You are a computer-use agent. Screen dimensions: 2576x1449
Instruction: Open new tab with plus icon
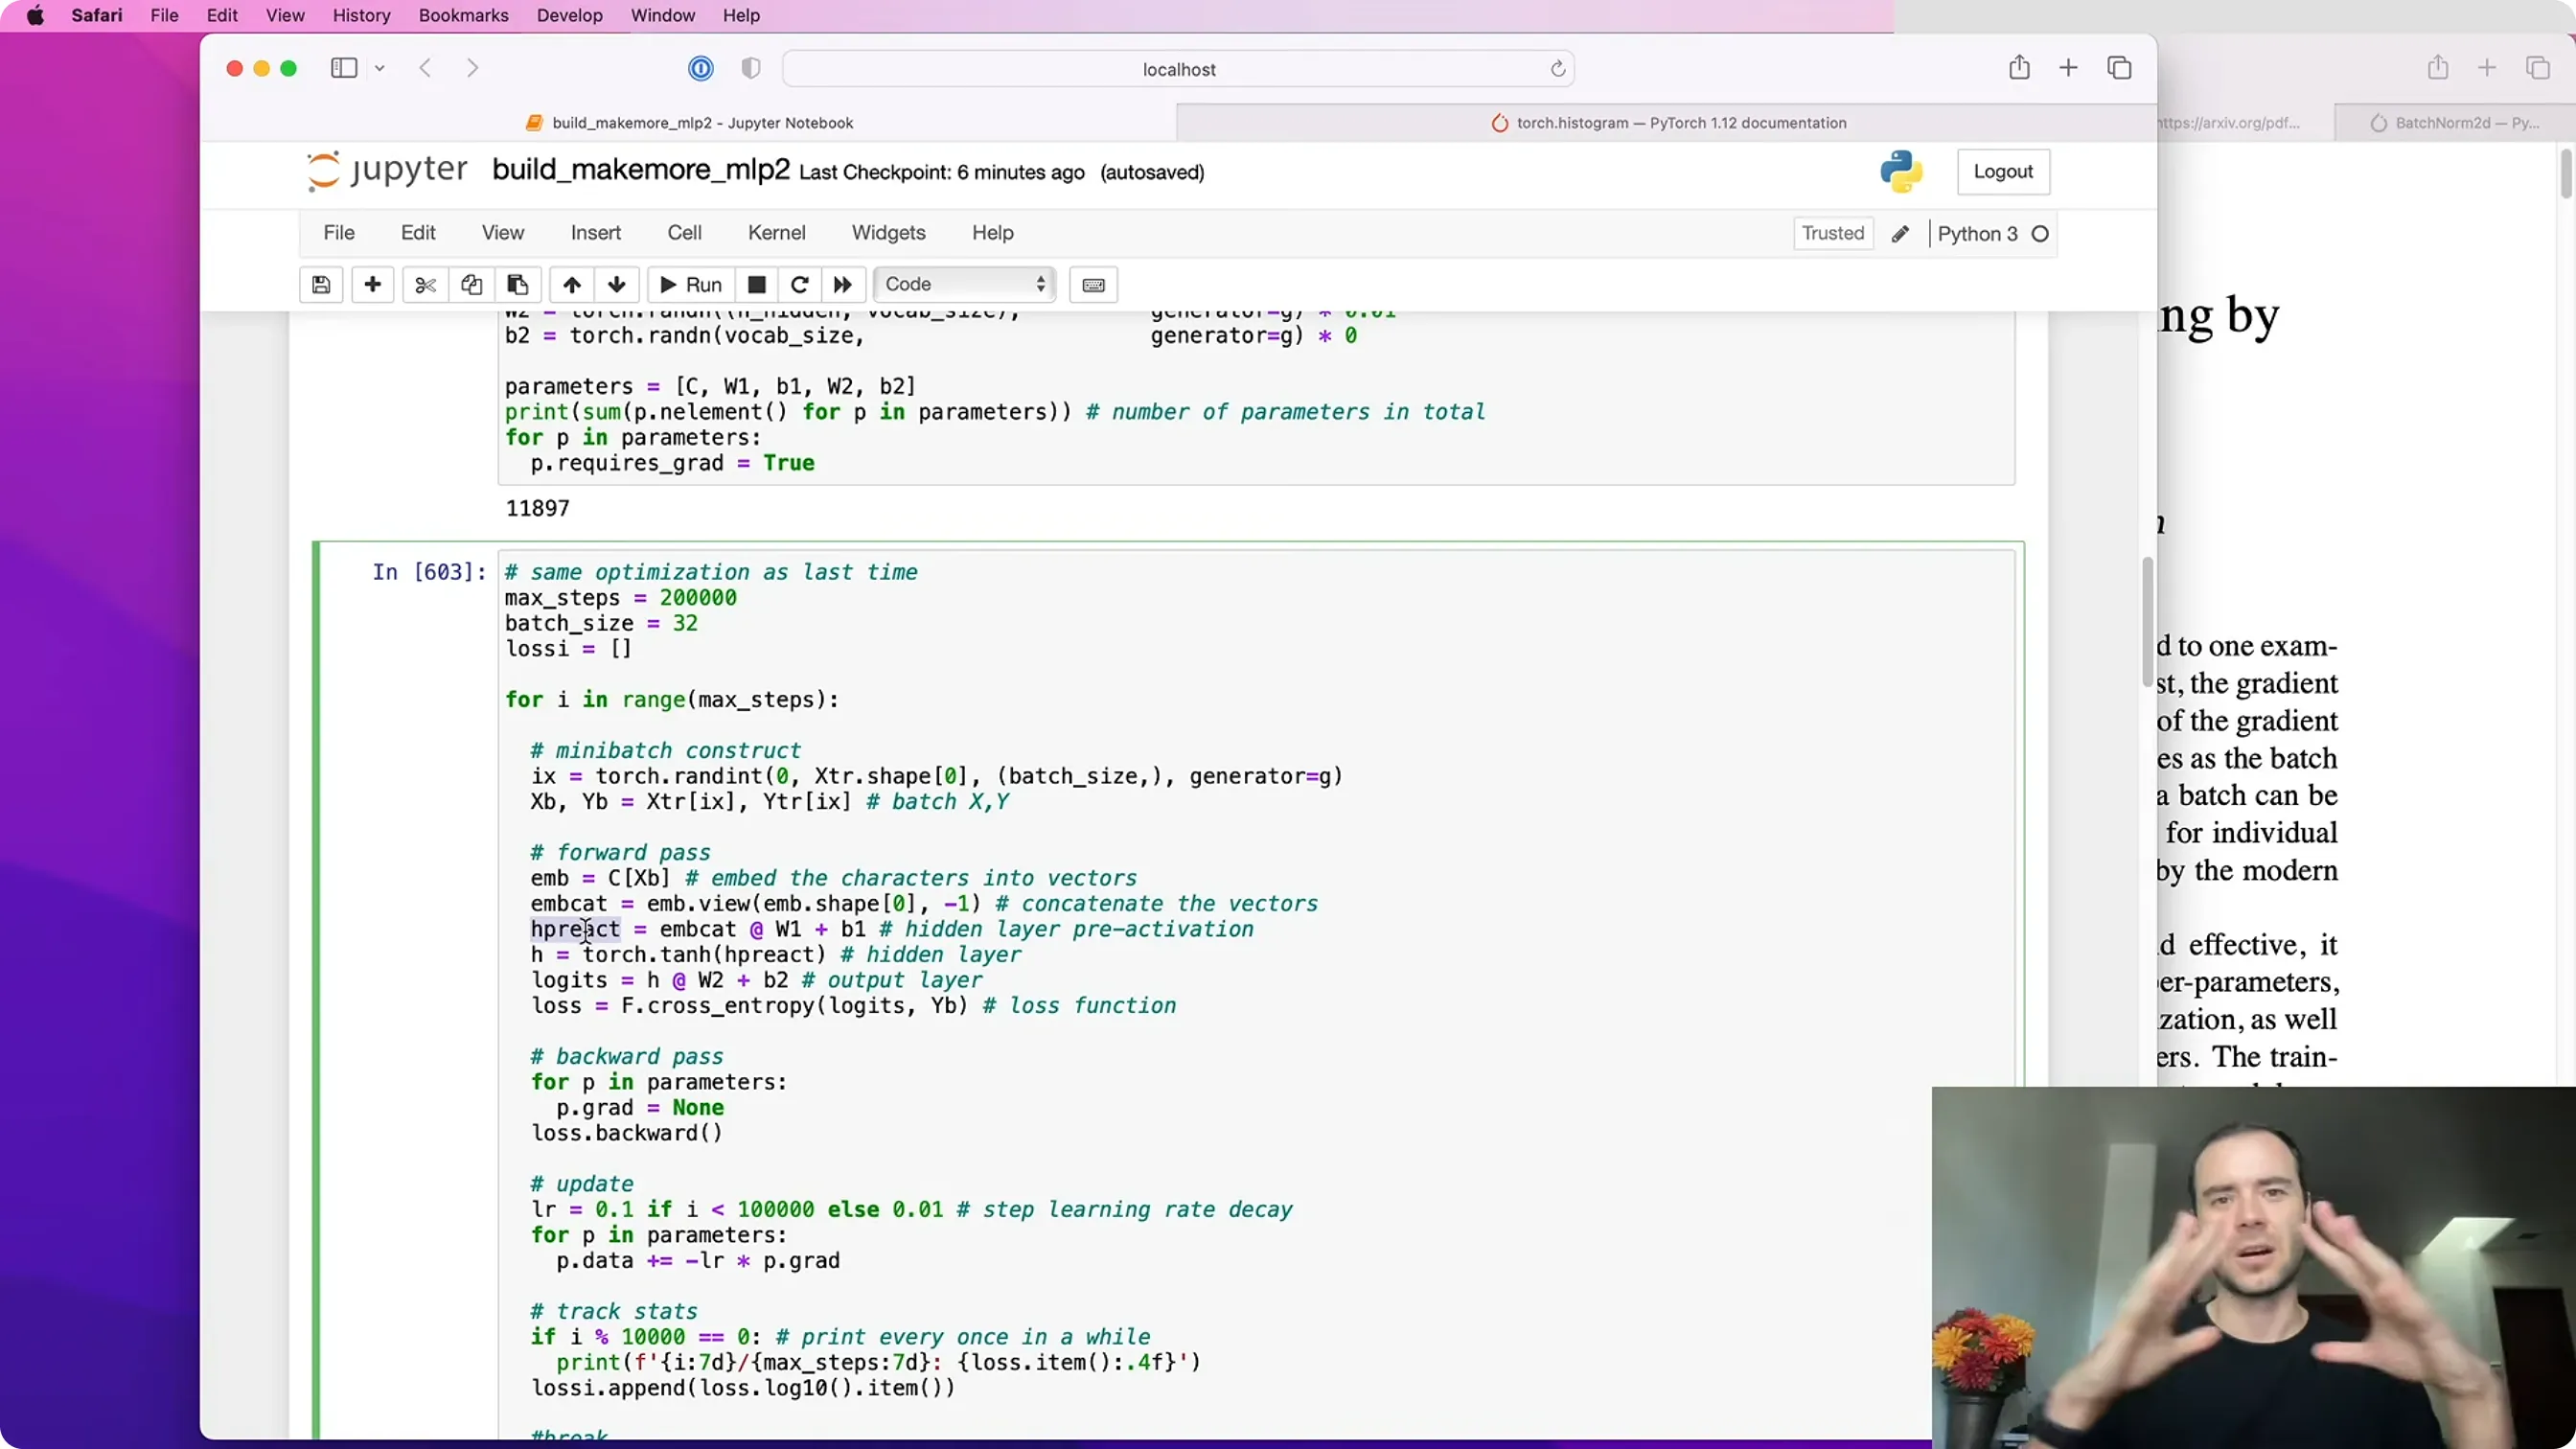click(x=2069, y=68)
